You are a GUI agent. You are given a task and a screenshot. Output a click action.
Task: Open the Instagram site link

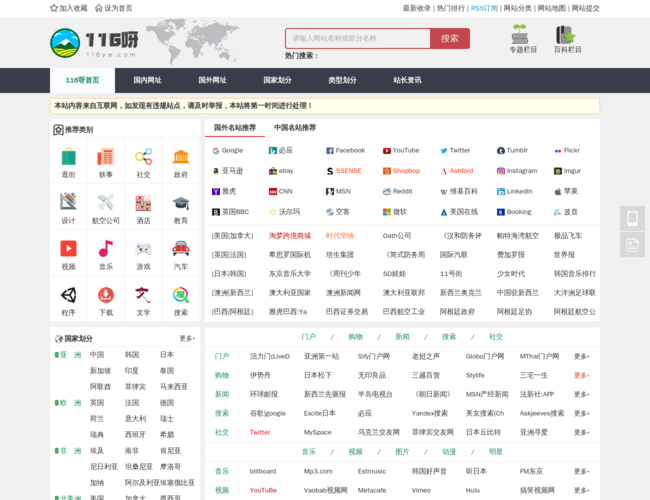coord(517,171)
